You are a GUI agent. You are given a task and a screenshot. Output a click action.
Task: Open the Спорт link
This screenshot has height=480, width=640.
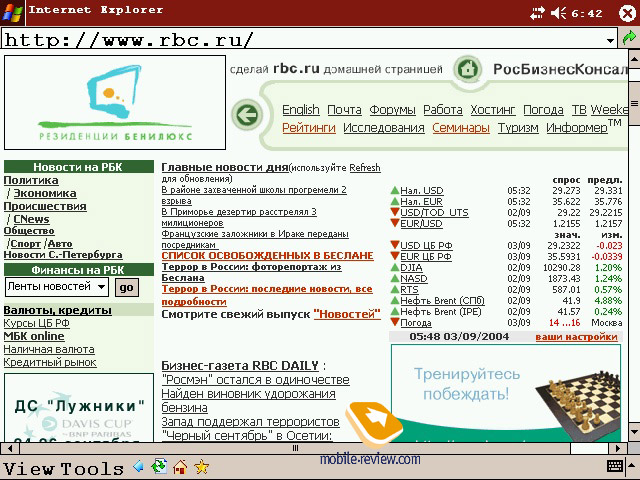click(26, 244)
